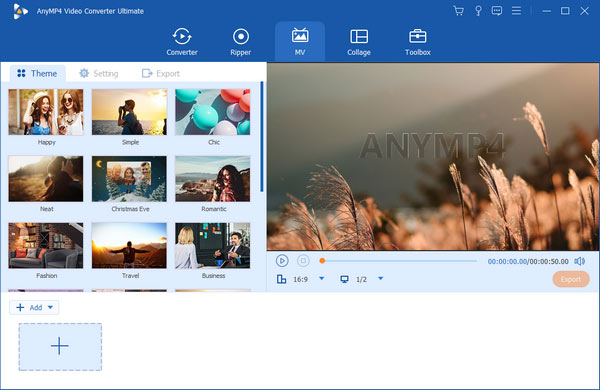Viewport: 600px width, 390px height.
Task: Pick the Chic balloons theme
Action: [213, 112]
